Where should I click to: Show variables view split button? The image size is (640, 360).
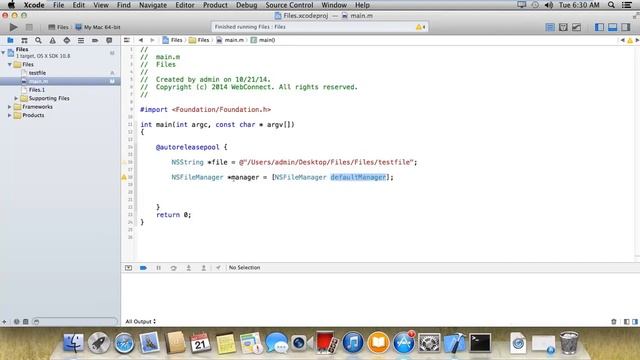point(627,322)
